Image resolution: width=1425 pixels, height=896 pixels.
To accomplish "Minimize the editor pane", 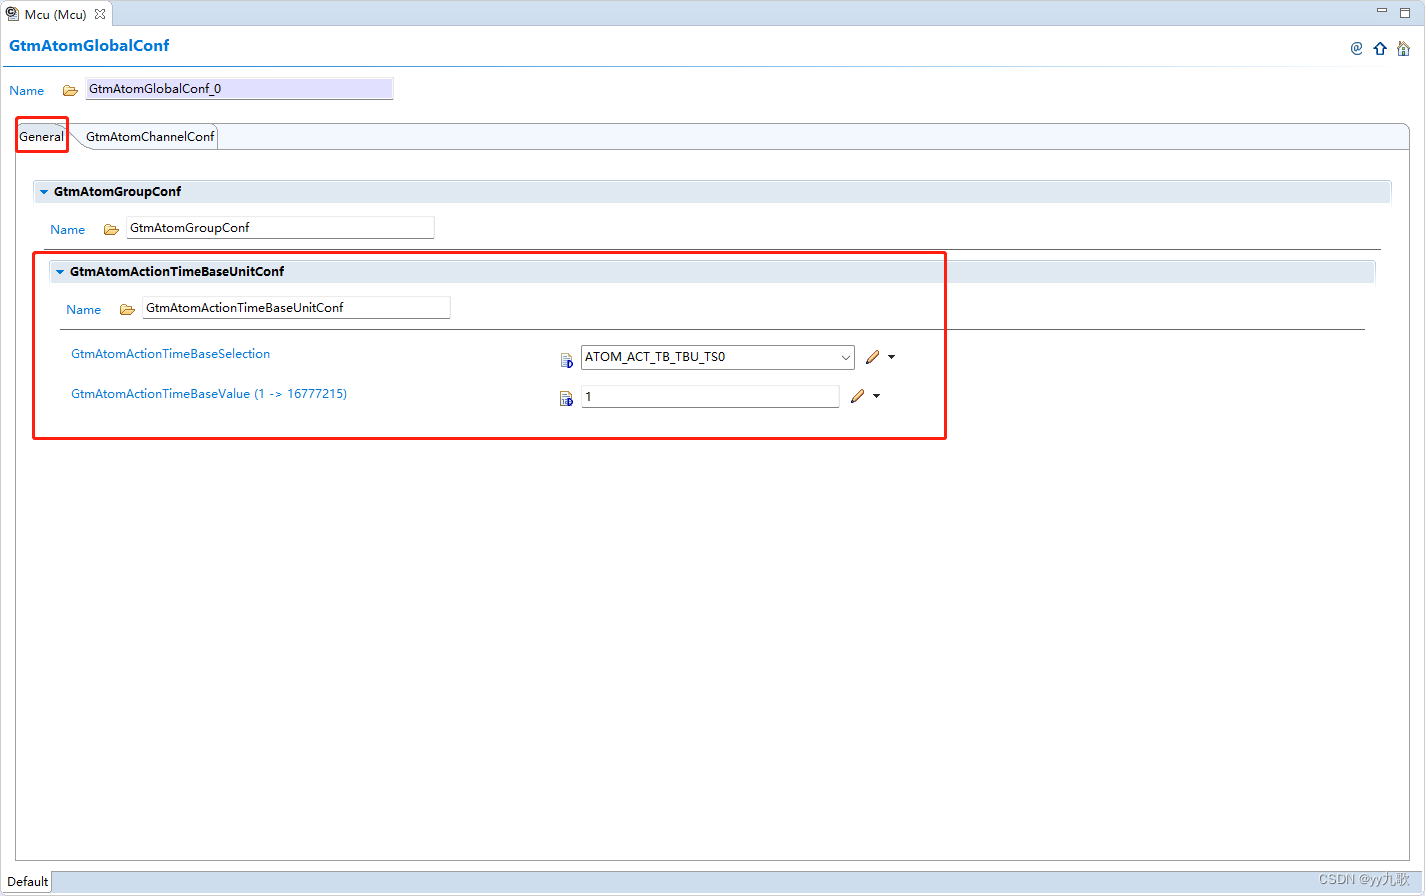I will (1382, 11).
